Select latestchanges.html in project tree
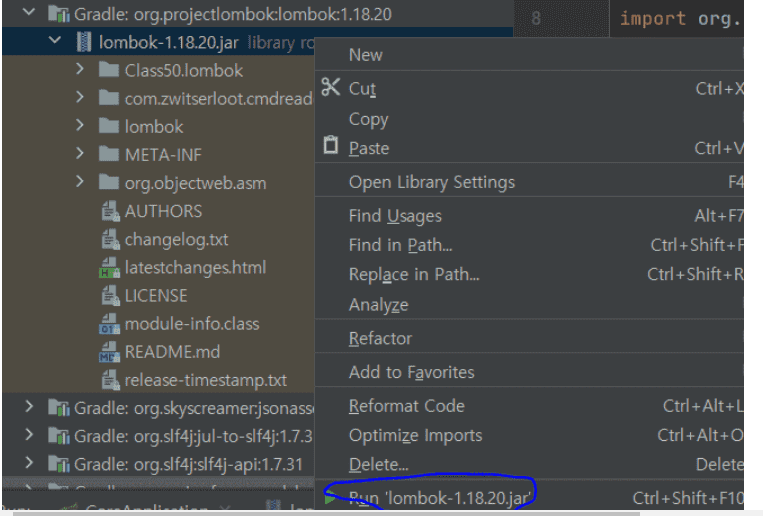 [195, 268]
